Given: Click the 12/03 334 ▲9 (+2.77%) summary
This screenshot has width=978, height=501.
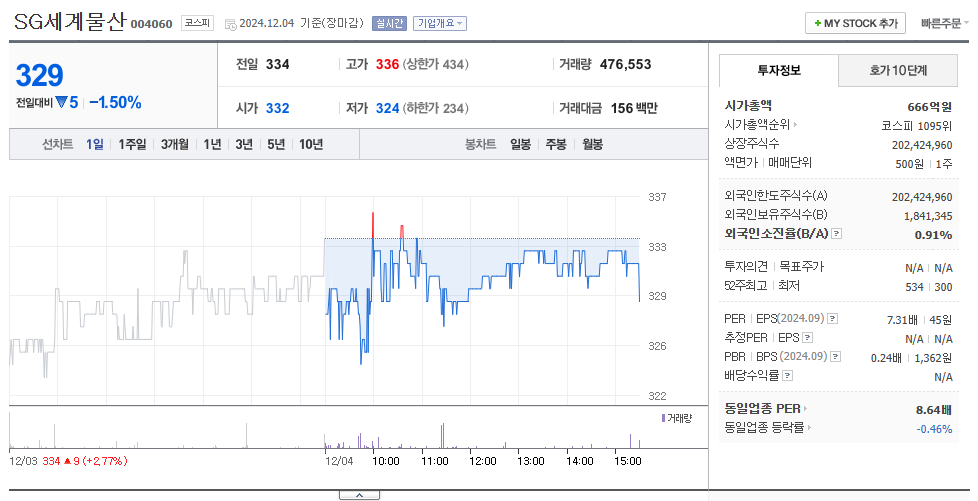Looking at the screenshot, I should coord(68,461).
